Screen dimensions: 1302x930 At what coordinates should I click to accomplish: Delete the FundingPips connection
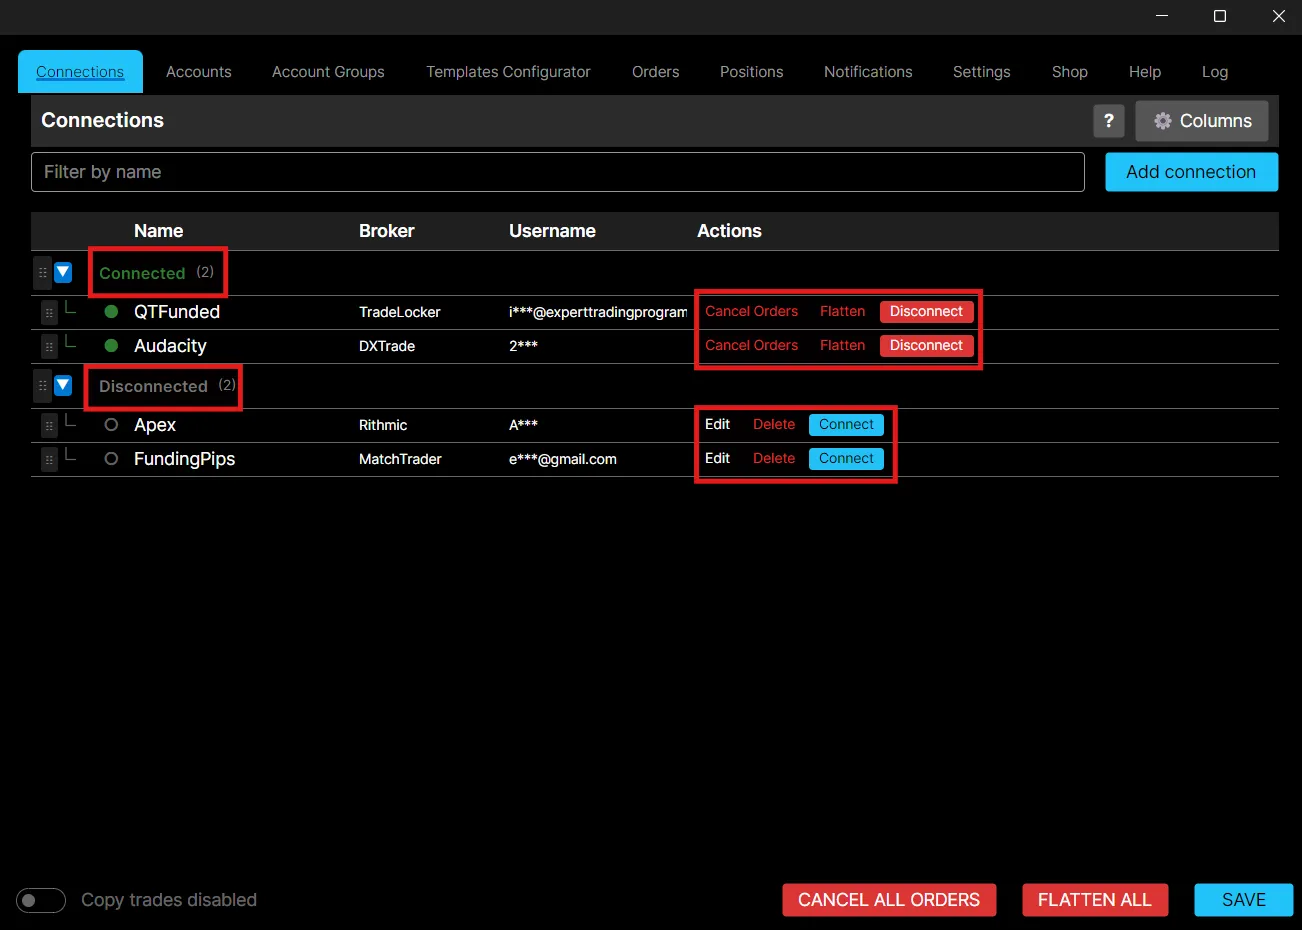774,459
